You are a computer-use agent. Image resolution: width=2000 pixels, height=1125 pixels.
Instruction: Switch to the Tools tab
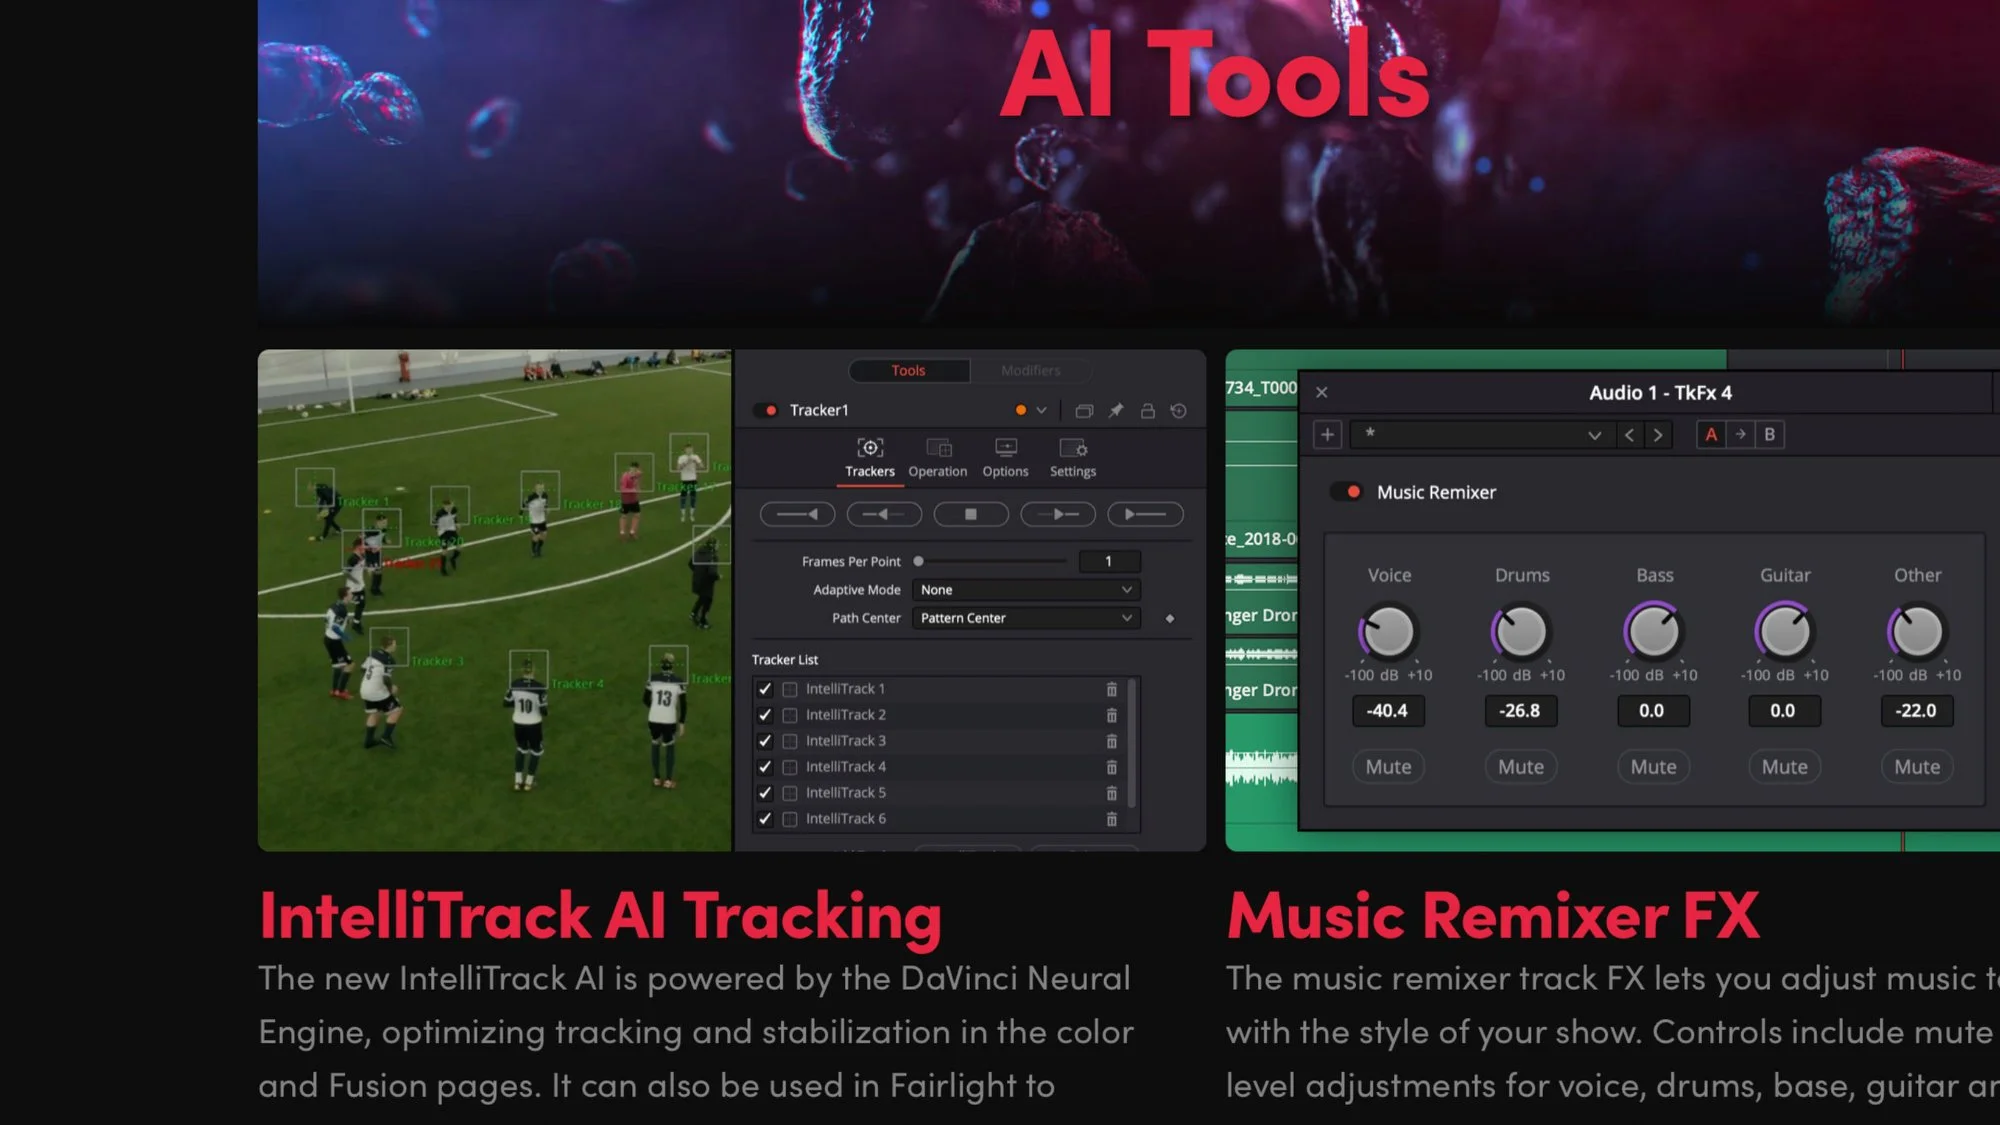click(x=908, y=370)
